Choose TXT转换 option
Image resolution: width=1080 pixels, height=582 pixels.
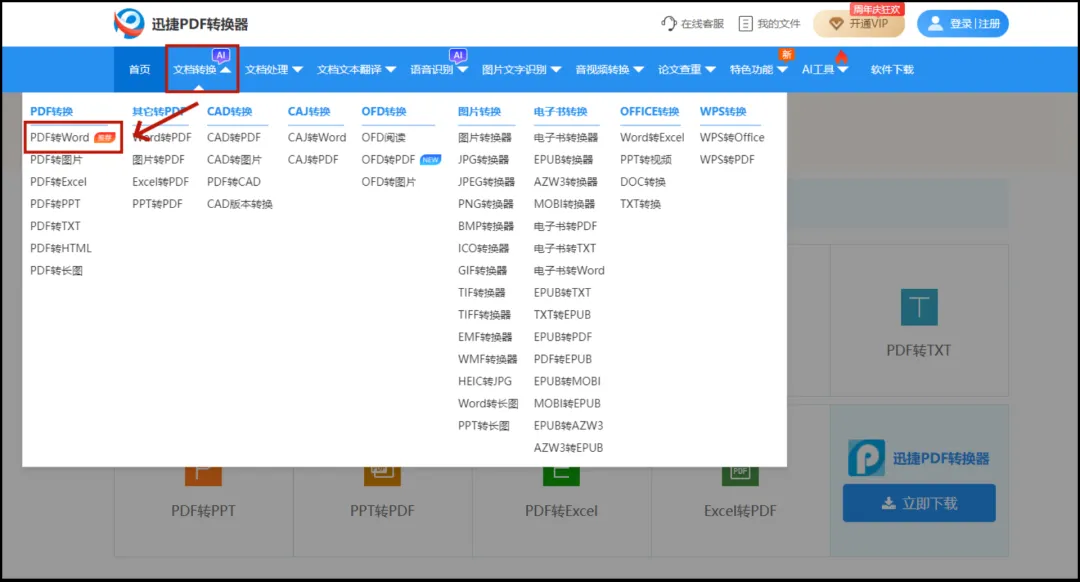(x=640, y=204)
